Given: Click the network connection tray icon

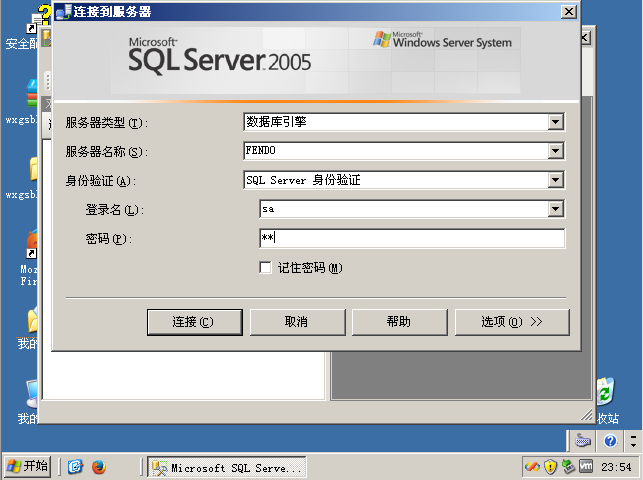Looking at the screenshot, I should [568, 466].
